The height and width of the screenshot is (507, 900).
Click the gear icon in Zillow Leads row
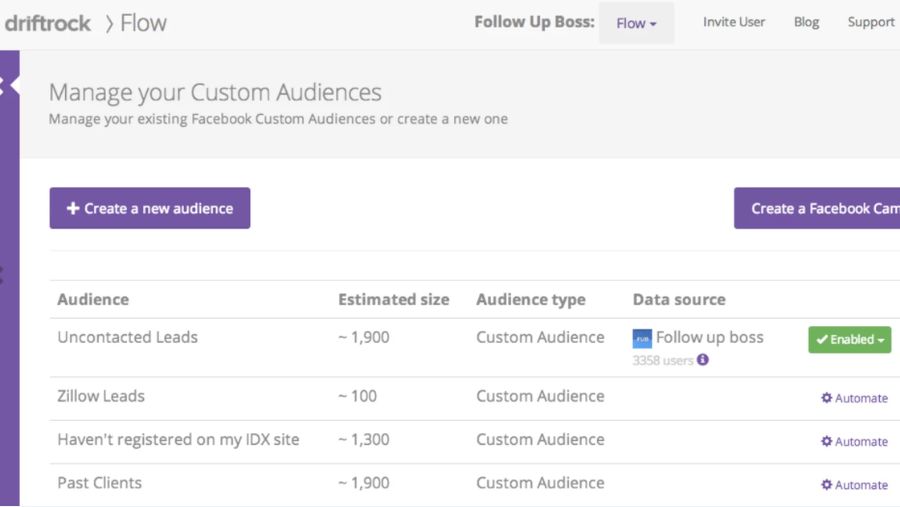point(827,397)
